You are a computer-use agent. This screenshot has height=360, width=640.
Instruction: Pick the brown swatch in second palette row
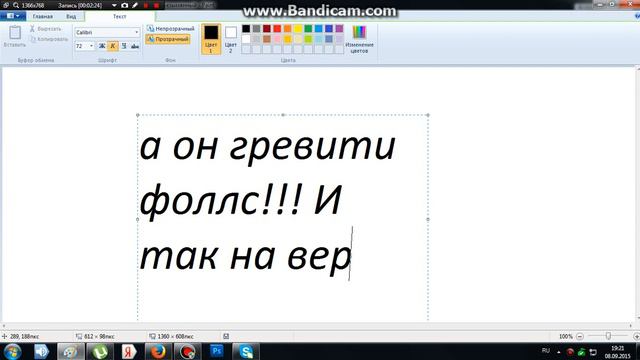coord(267,39)
